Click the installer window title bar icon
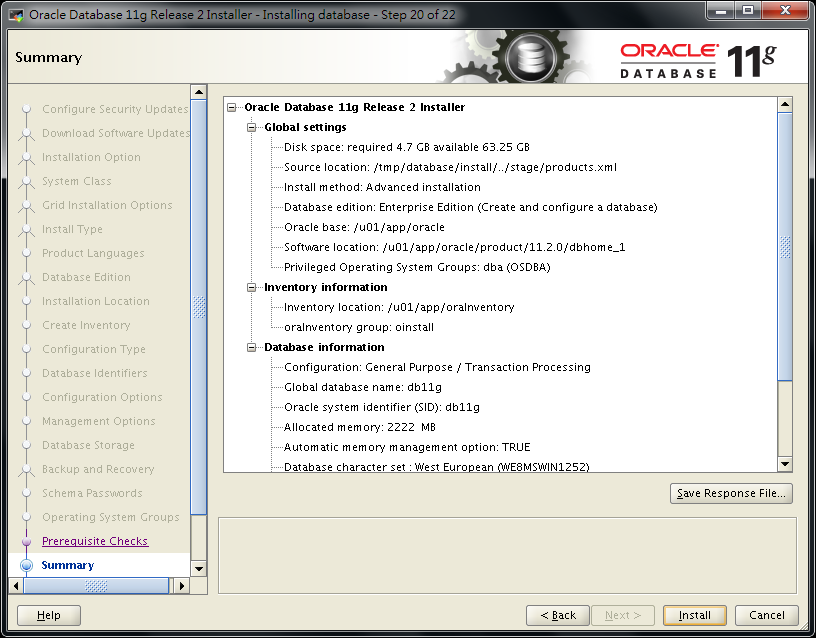 click(17, 15)
